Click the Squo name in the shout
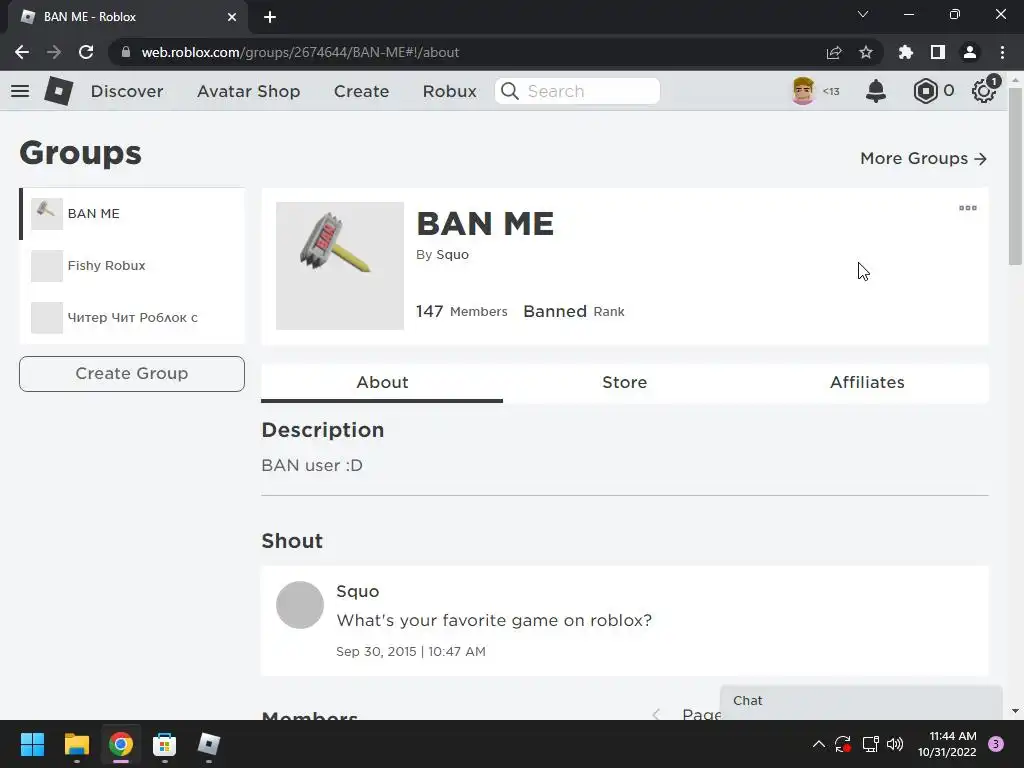The height and width of the screenshot is (768, 1024). (358, 592)
